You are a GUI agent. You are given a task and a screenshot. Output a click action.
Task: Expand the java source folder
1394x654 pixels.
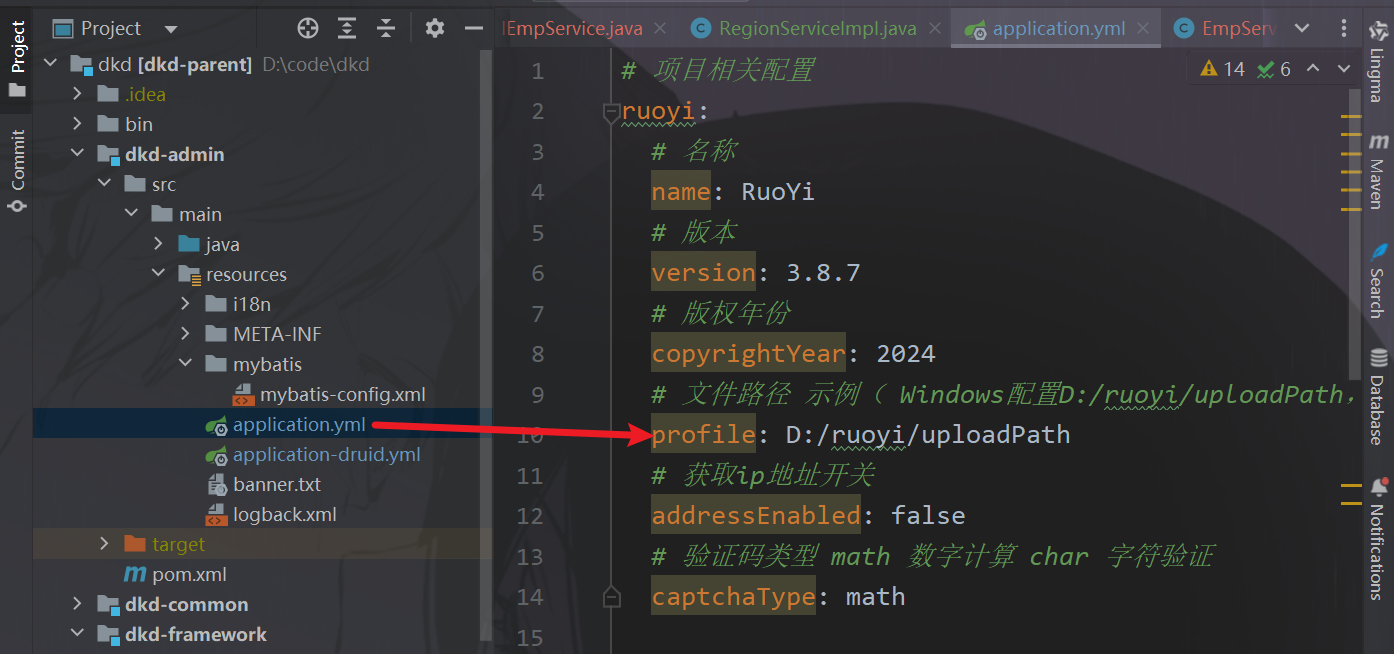[x=159, y=245]
